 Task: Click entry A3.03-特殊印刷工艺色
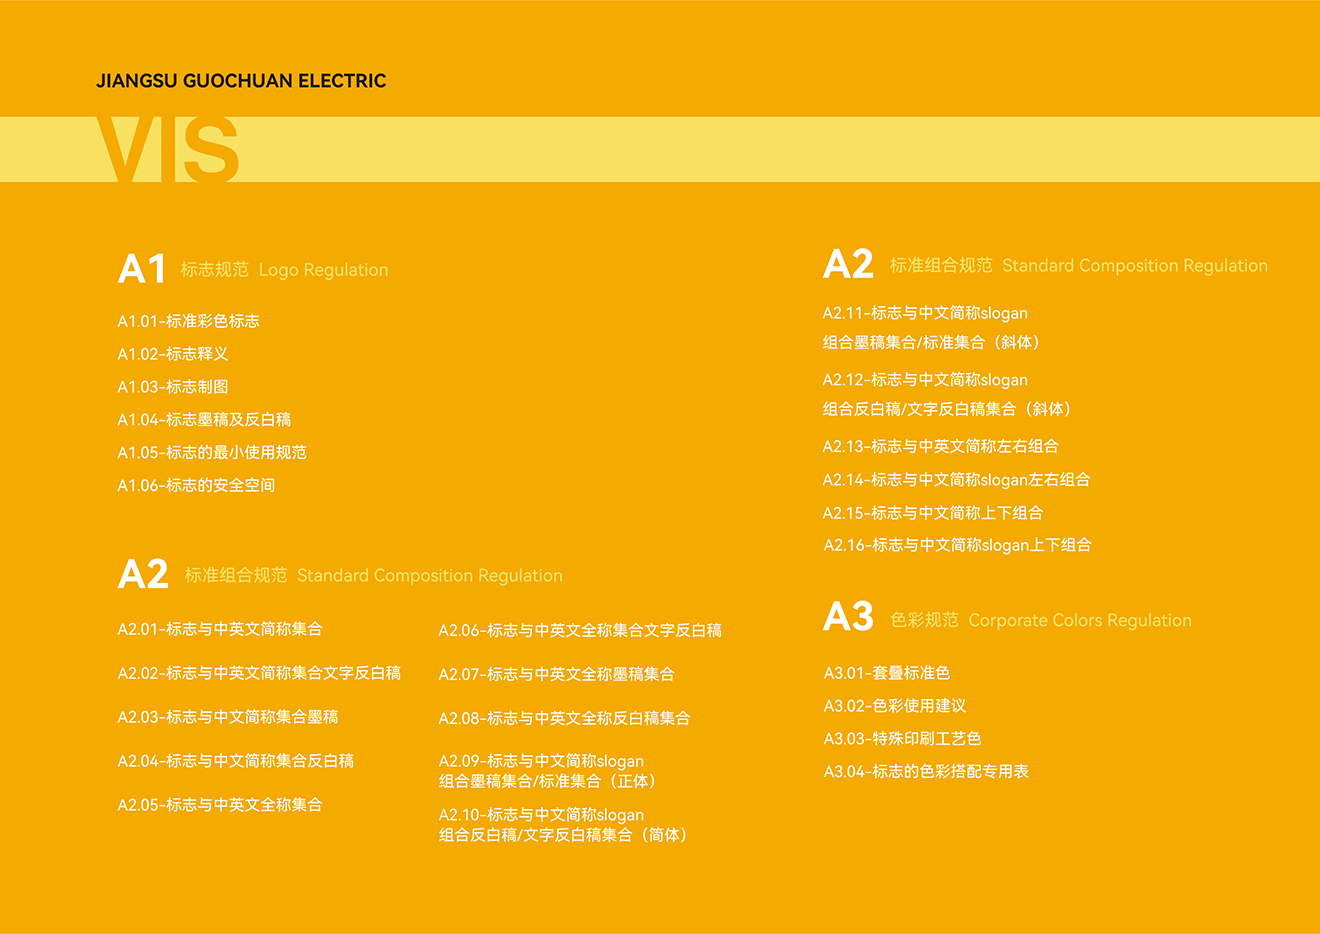coord(903,739)
